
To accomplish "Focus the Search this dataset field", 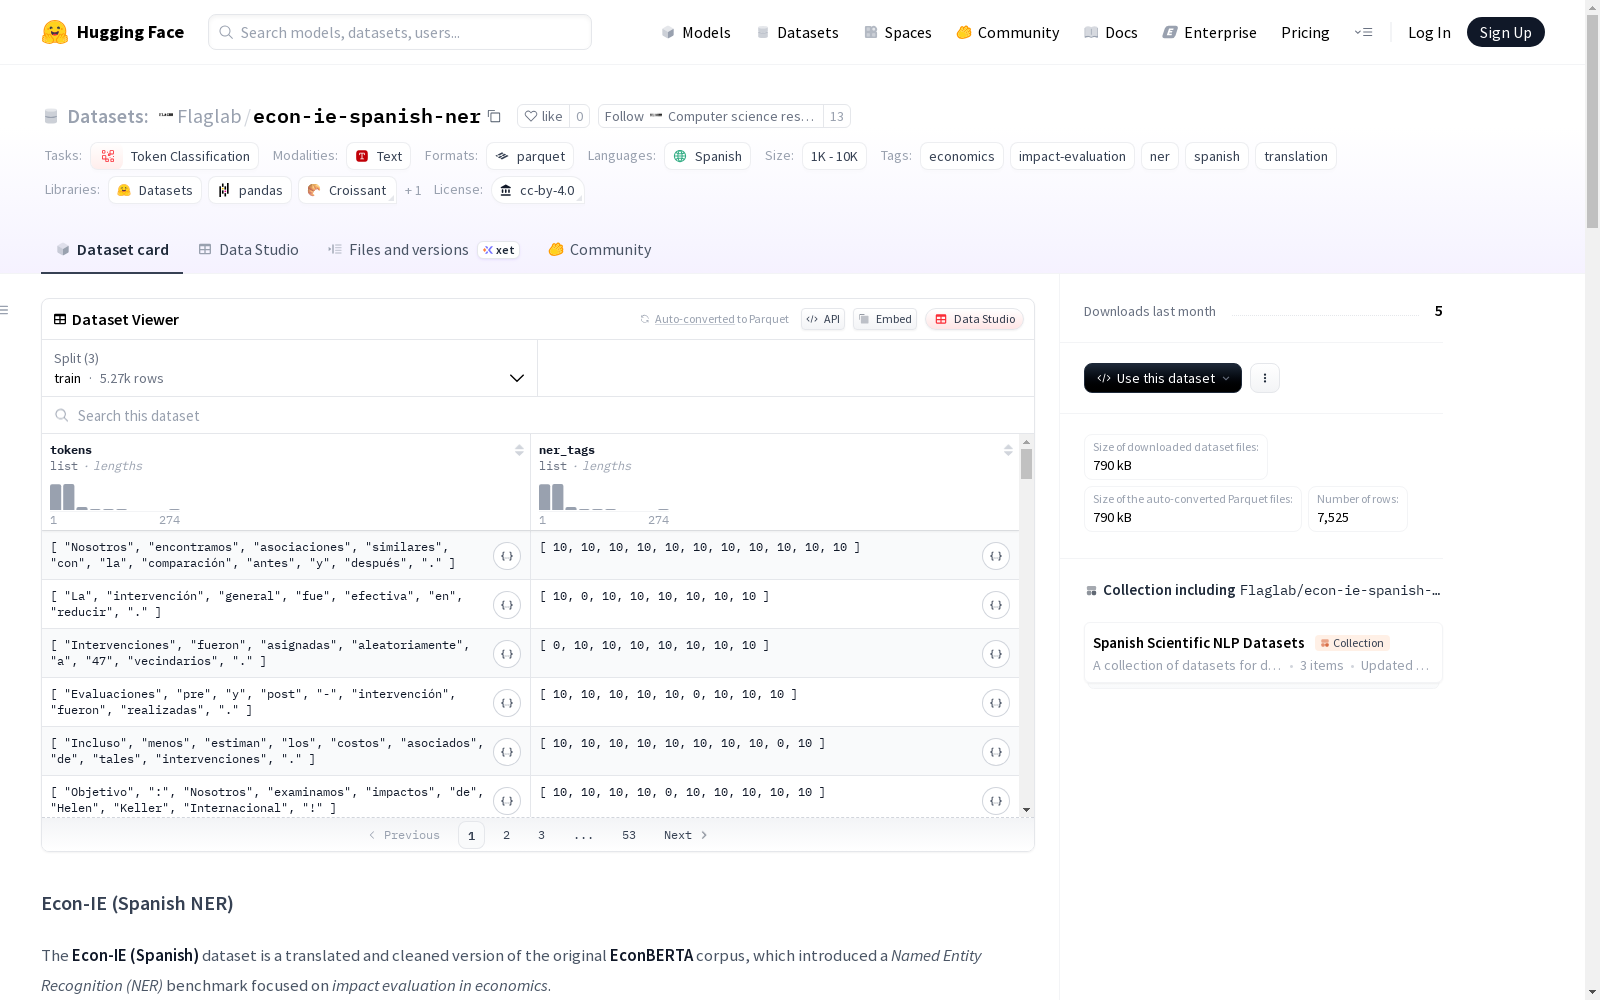I will [x=539, y=415].
